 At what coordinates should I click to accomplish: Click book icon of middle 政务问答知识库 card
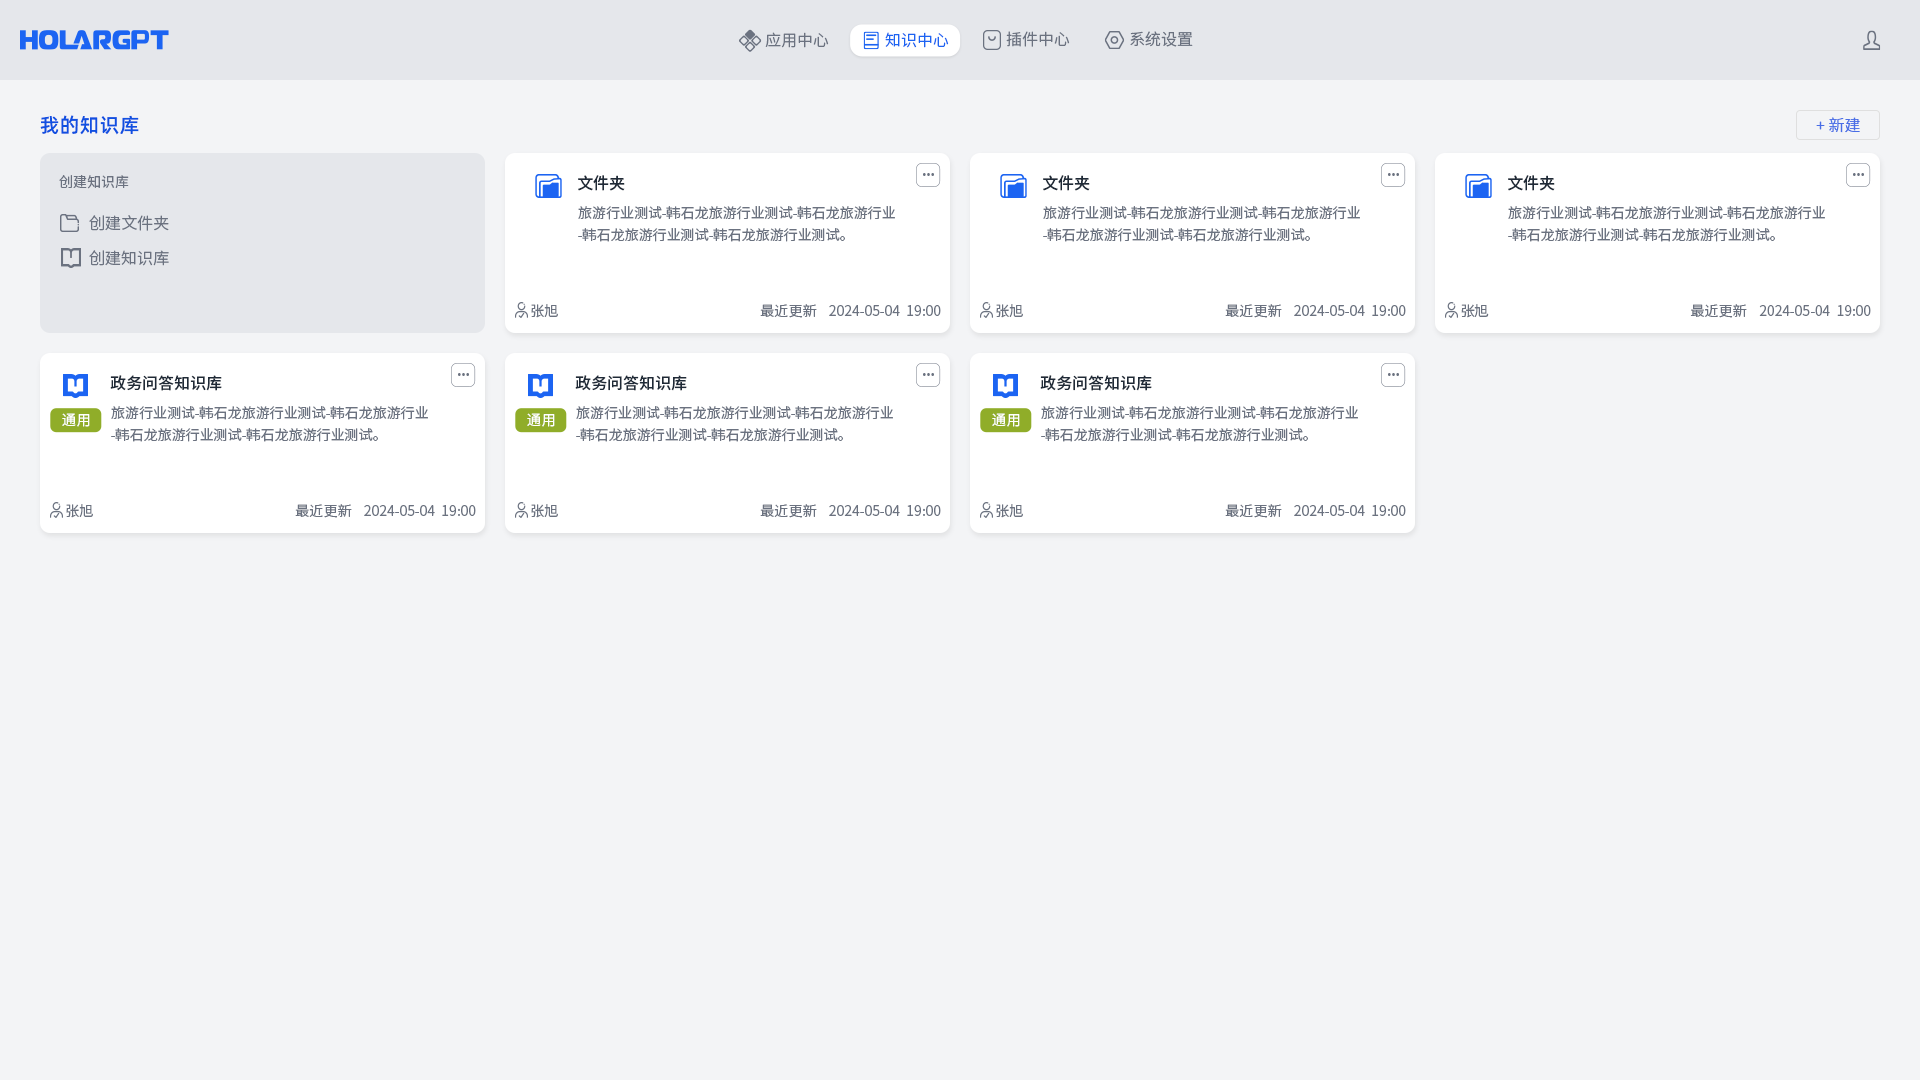[x=540, y=386]
